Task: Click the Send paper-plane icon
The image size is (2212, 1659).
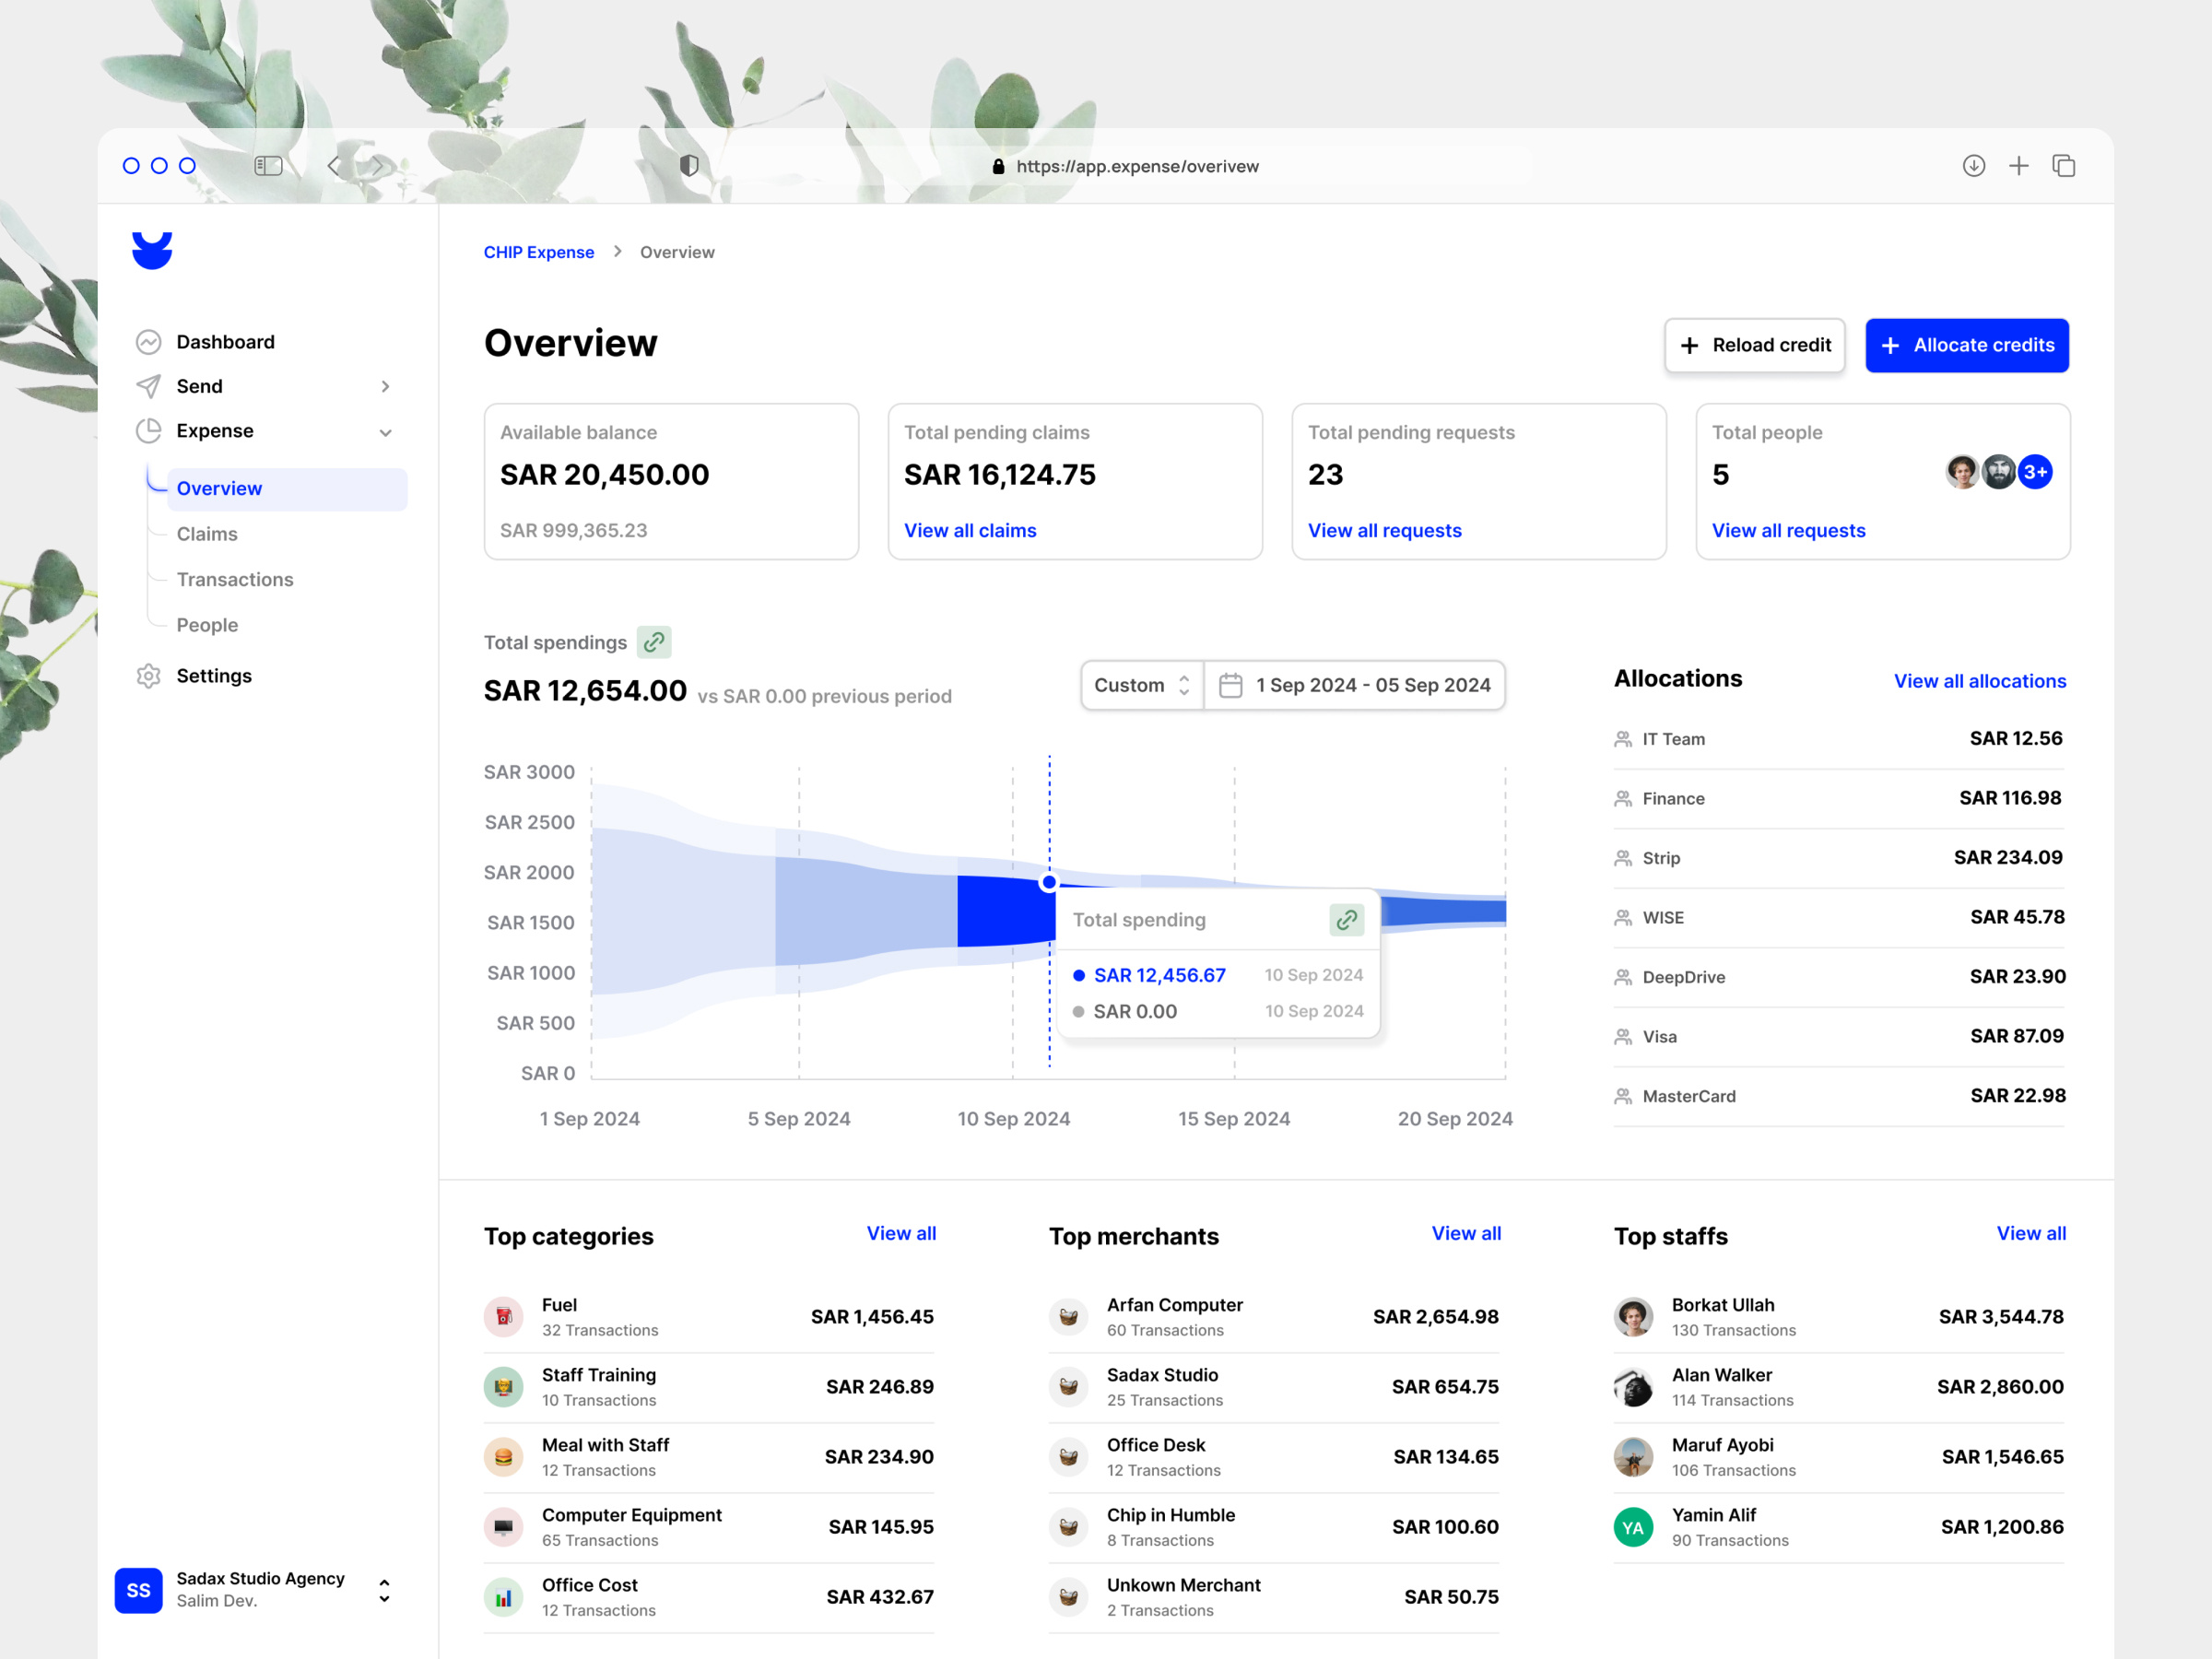Action: 148,386
